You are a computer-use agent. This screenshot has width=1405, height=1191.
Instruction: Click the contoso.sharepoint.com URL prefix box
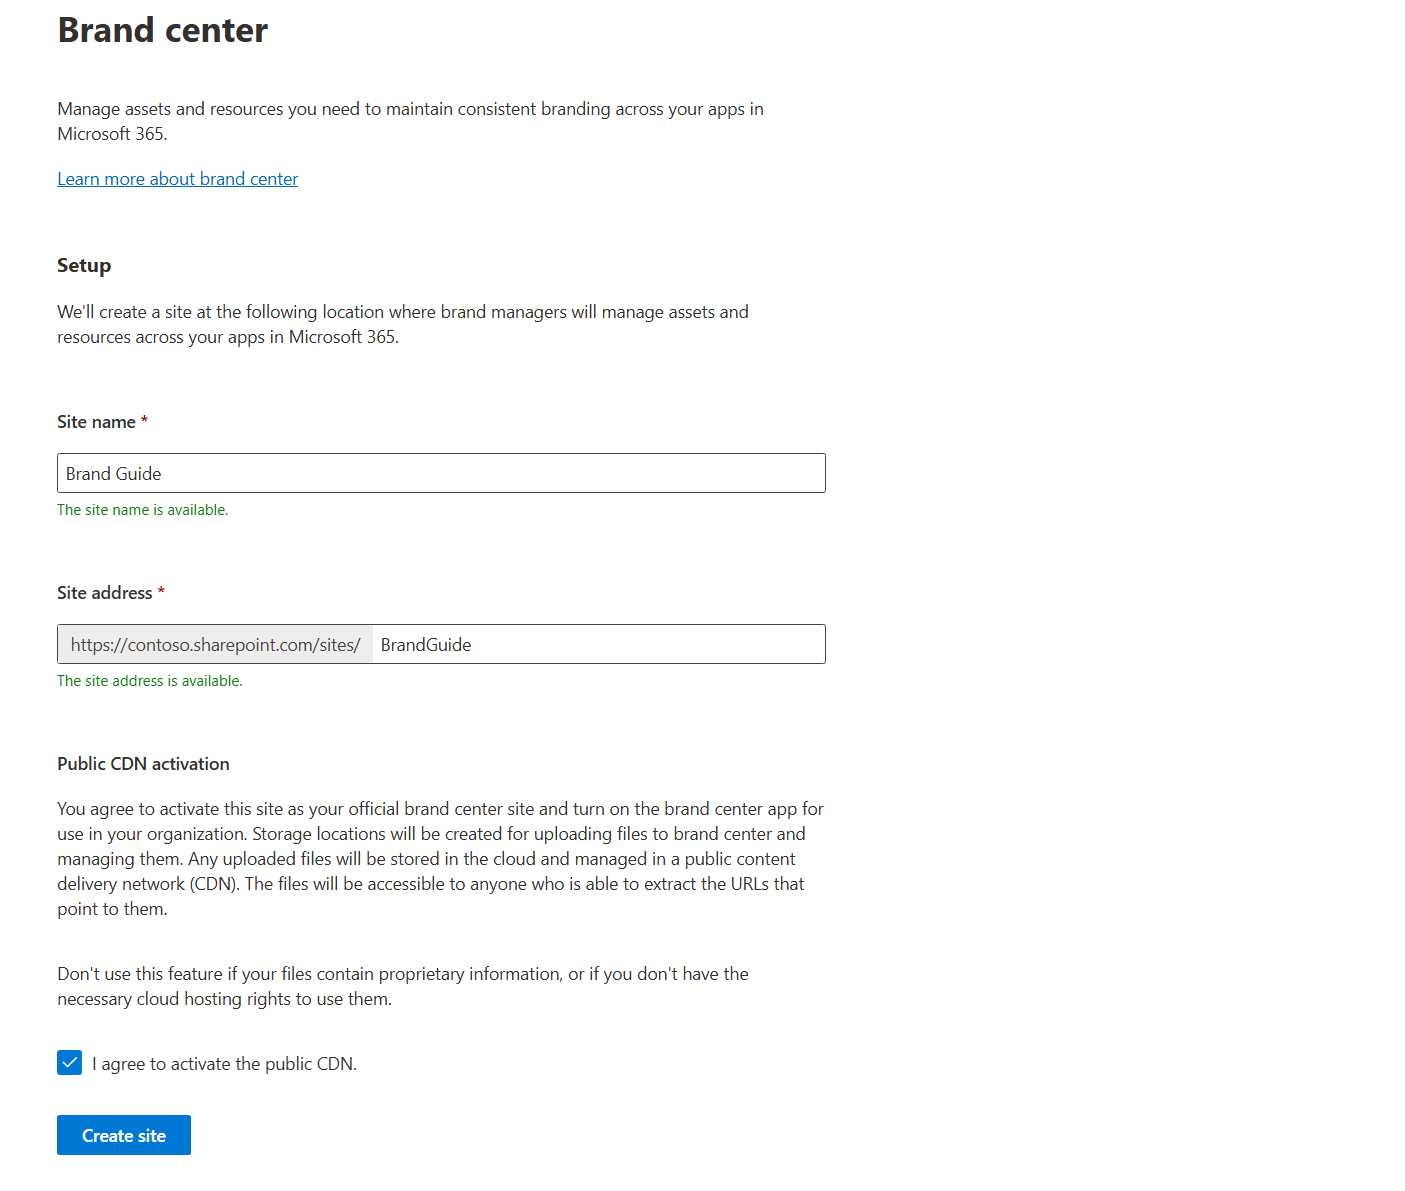click(215, 645)
